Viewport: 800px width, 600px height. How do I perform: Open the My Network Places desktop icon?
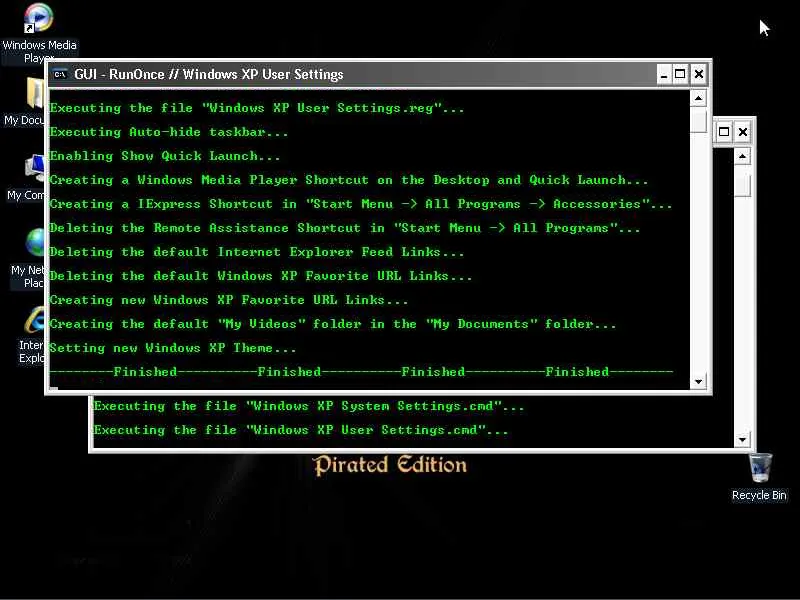tap(35, 242)
